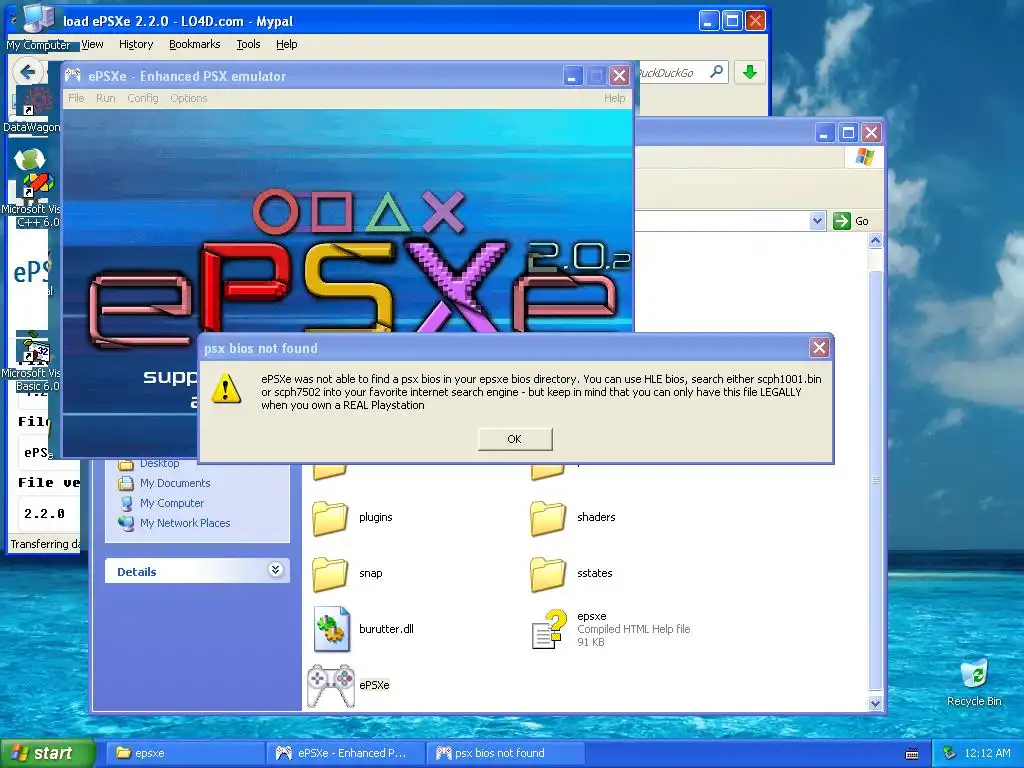Switch to epsxe folder taskbar button
Image resolution: width=1024 pixels, height=768 pixels.
[x=186, y=753]
